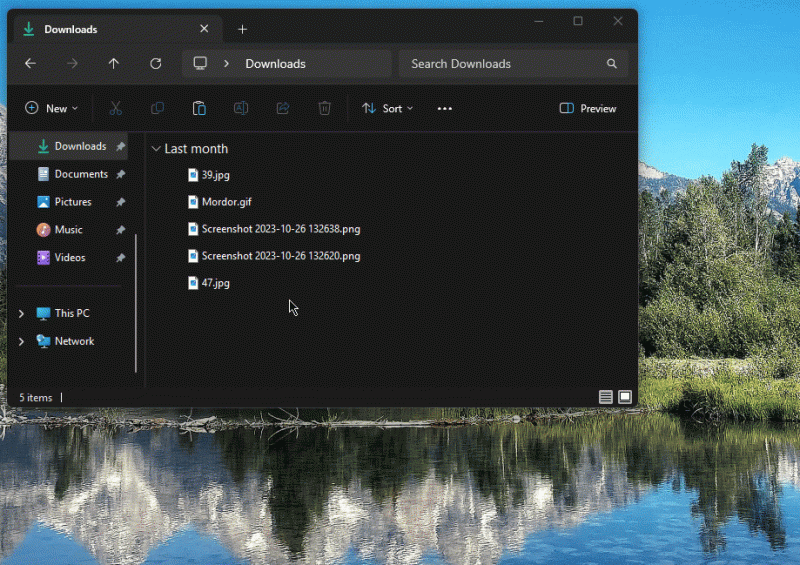Click the breadcrumb chevron before Downloads
This screenshot has height=565, width=800.
[226, 64]
